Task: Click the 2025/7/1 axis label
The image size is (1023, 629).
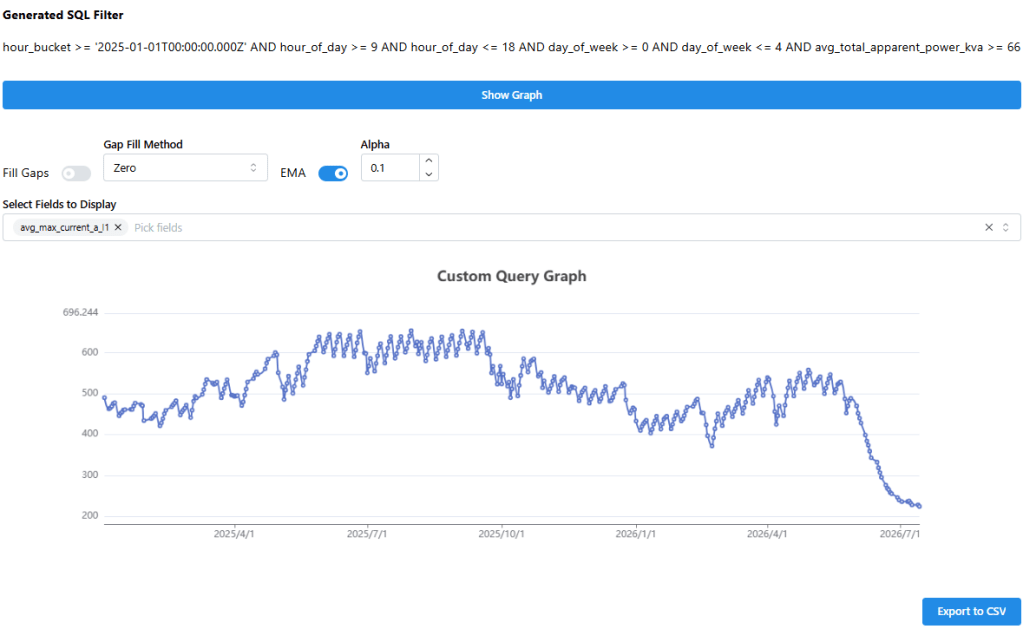Action: pos(367,534)
